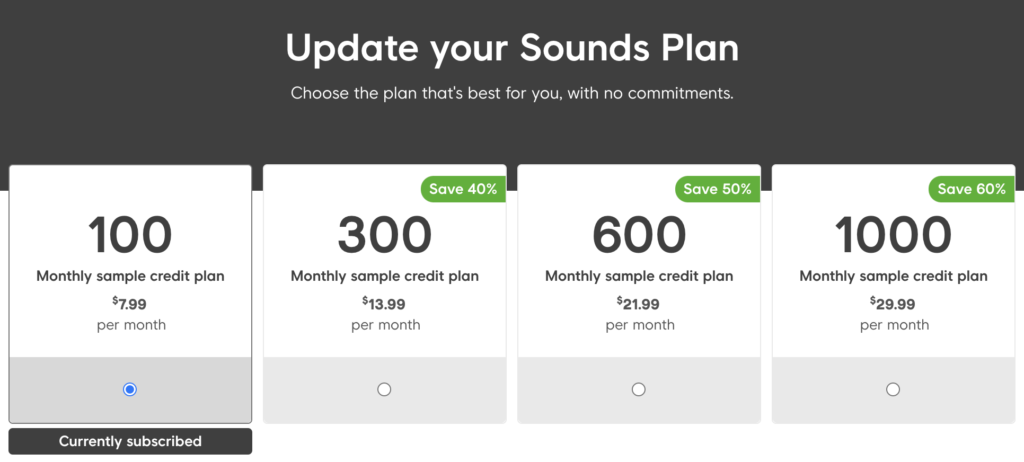Select the 100 credit plan radio button
Image resolution: width=1024 pixels, height=462 pixels.
130,389
